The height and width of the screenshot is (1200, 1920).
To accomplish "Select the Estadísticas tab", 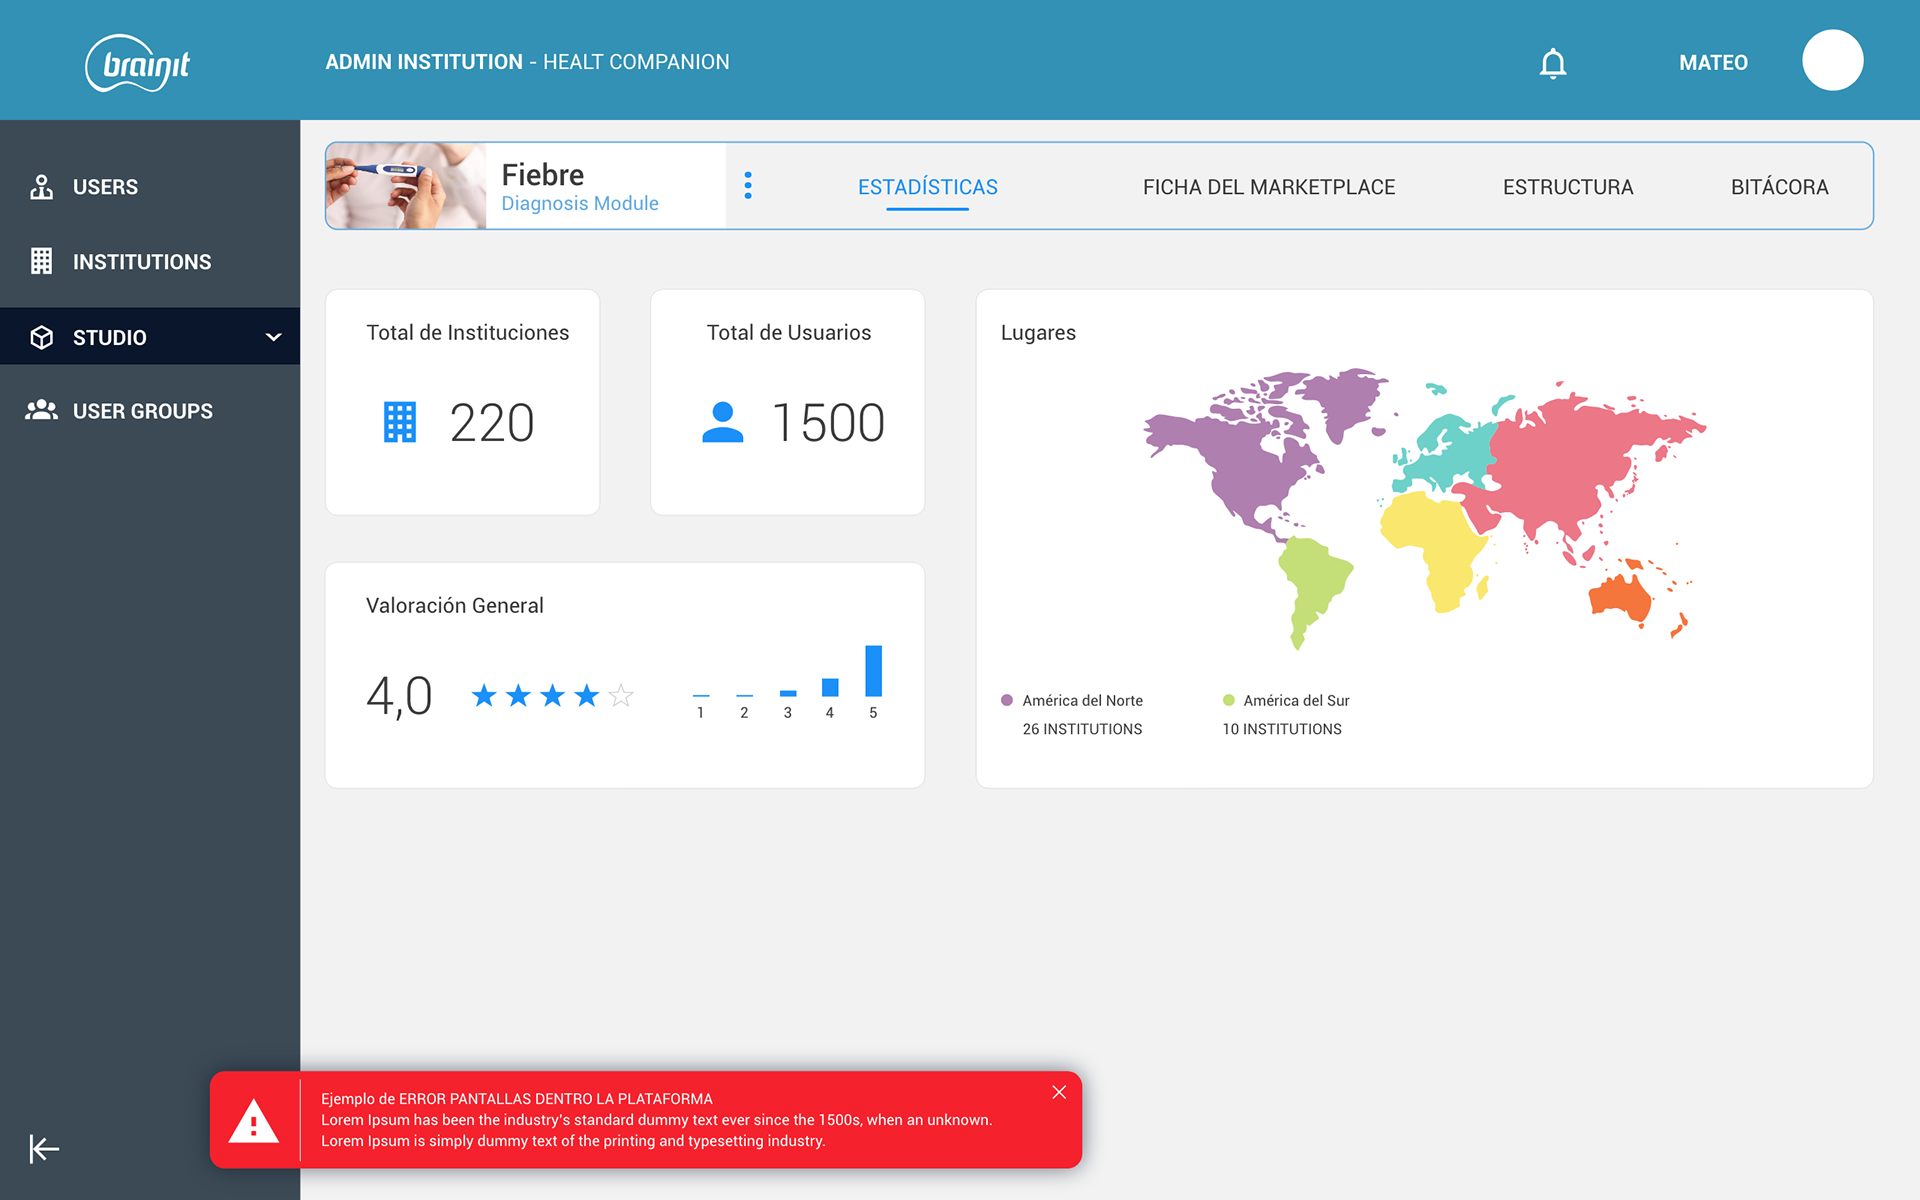I will click(927, 187).
